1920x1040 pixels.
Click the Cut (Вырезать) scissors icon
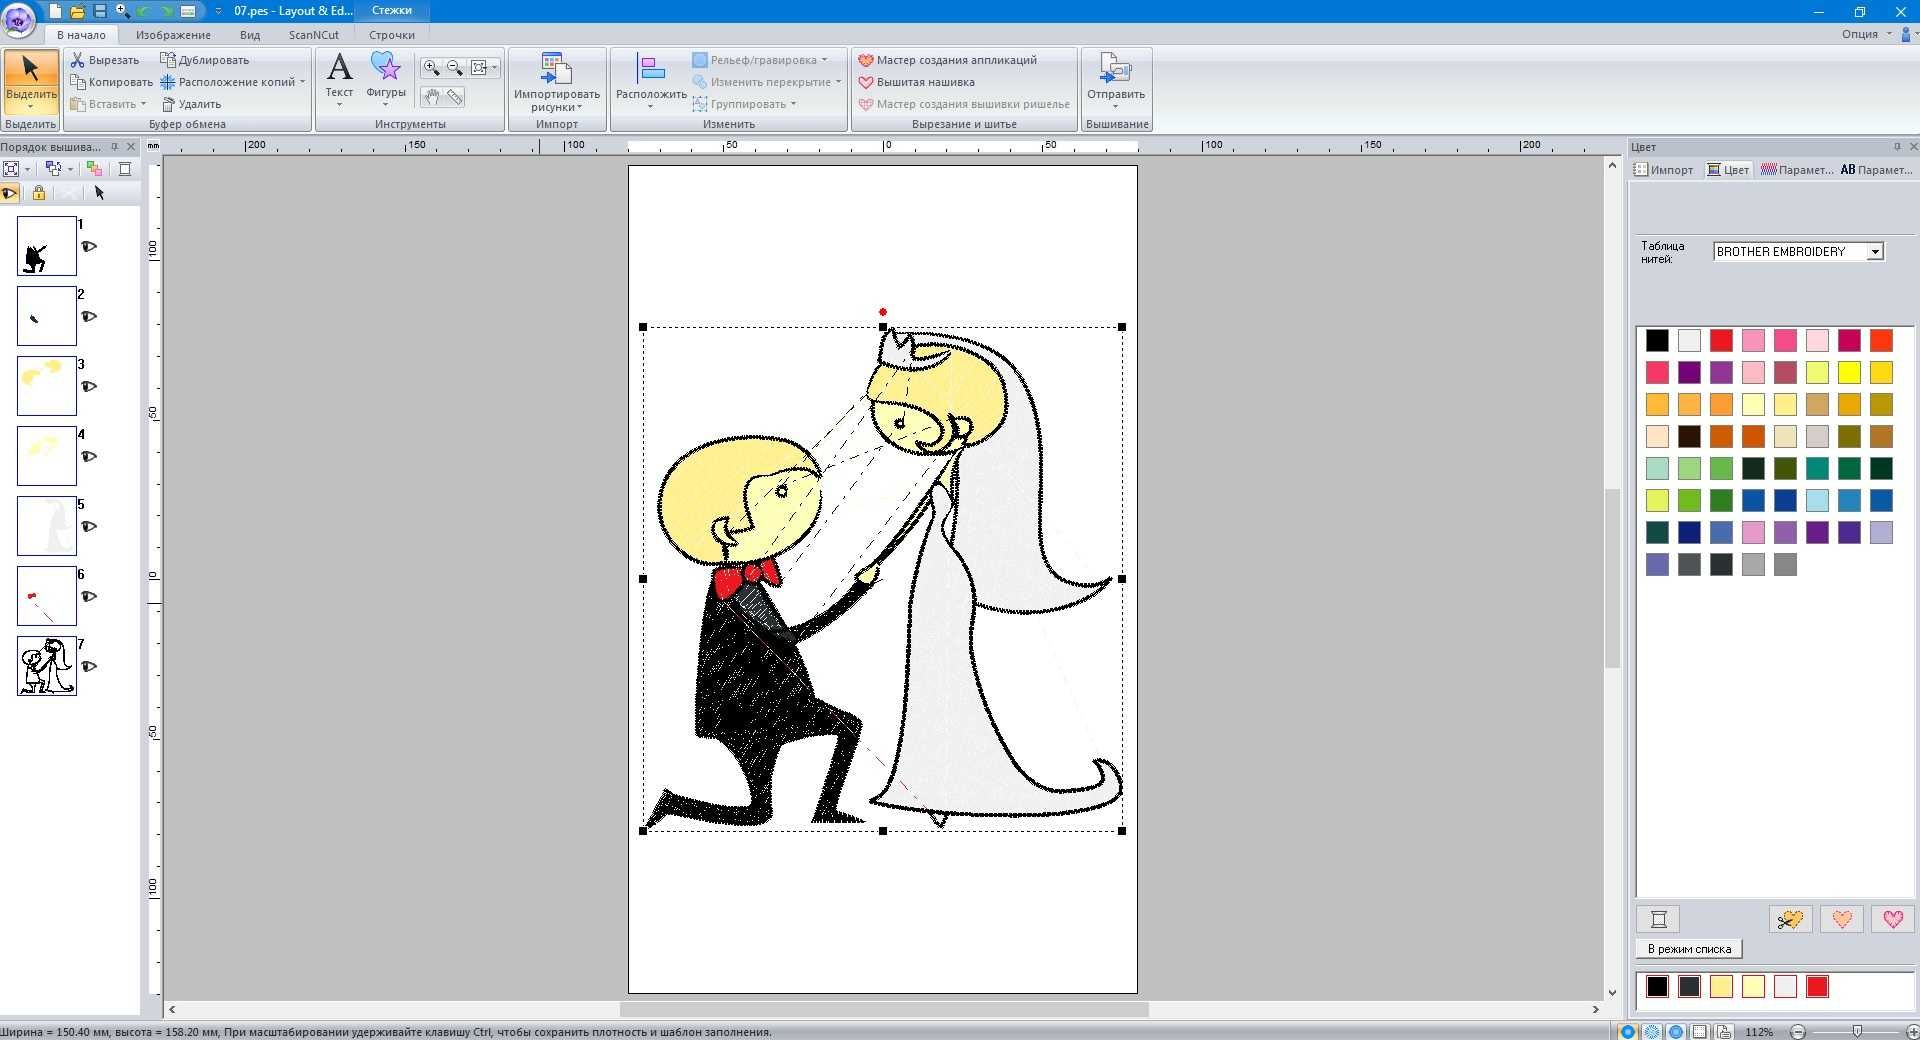[77, 60]
